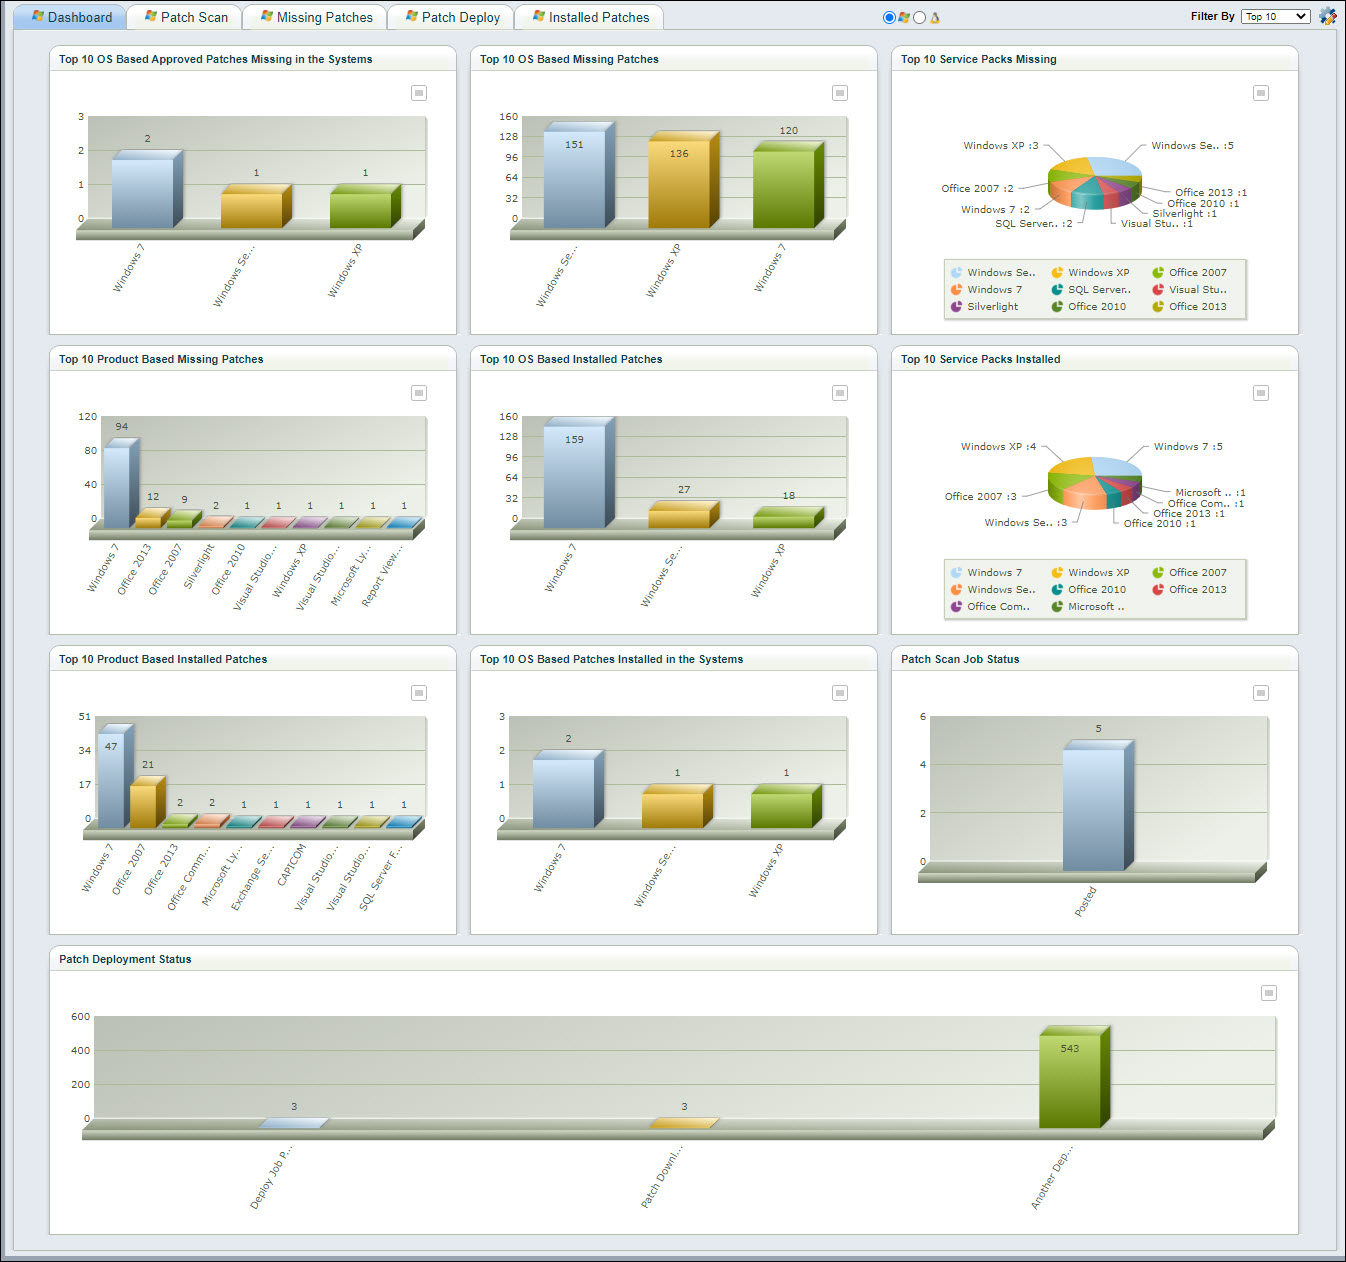This screenshot has width=1346, height=1262.
Task: Open the Installed Patches tab
Action: click(x=588, y=16)
